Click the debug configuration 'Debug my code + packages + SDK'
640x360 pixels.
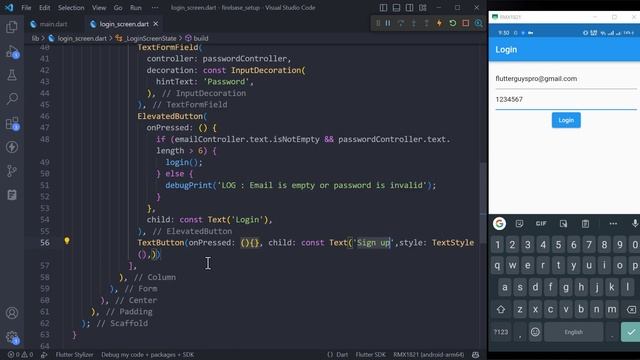click(x=147, y=355)
